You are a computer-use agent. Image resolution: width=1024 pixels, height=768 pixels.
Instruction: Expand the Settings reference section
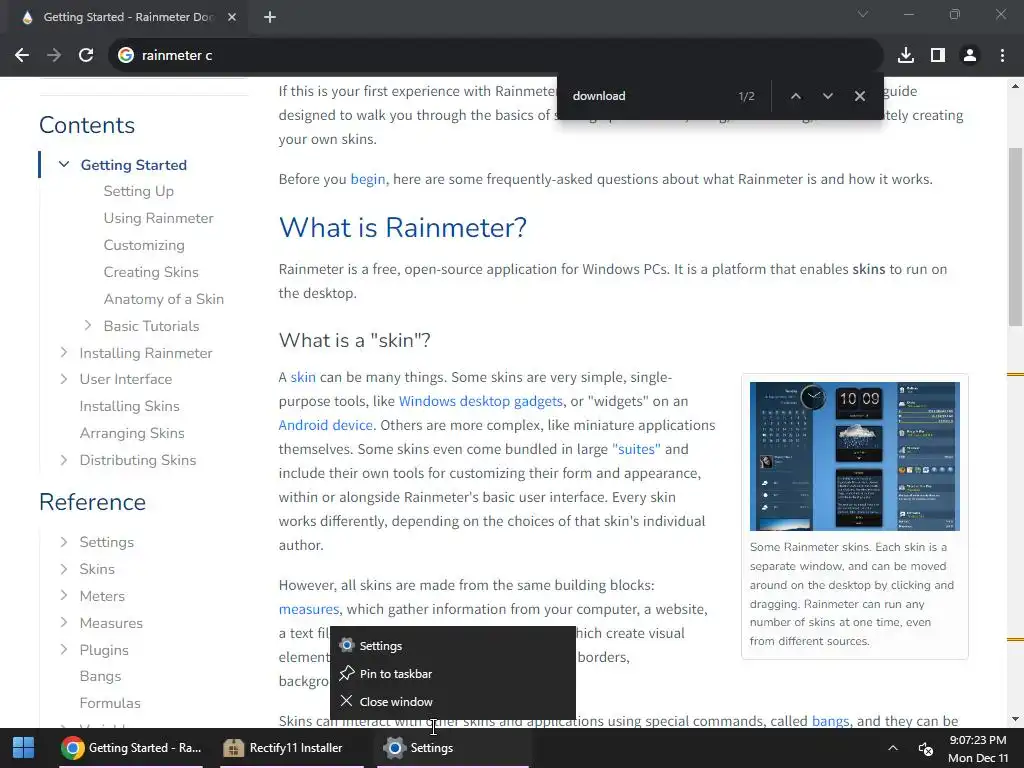(x=64, y=542)
